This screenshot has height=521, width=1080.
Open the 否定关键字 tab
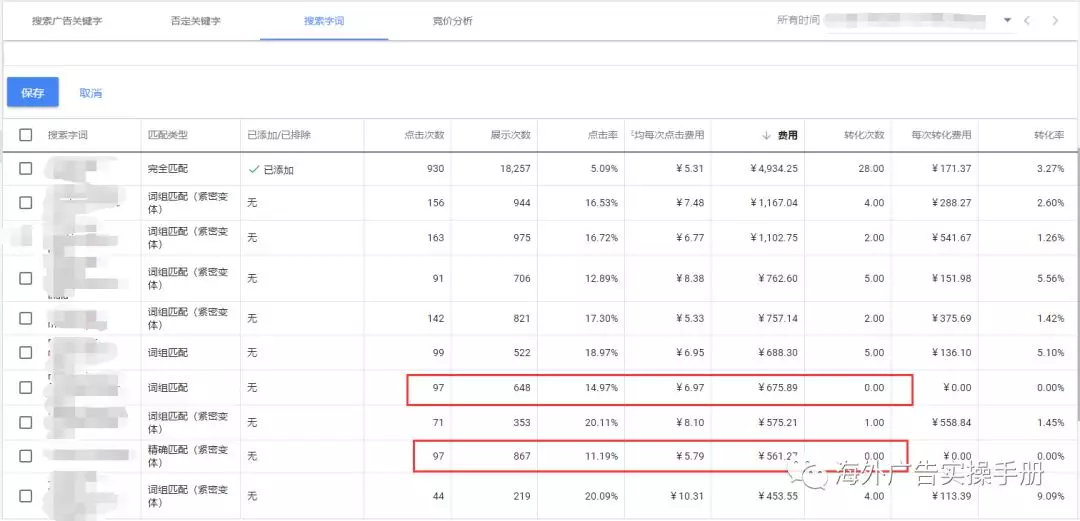click(x=195, y=21)
